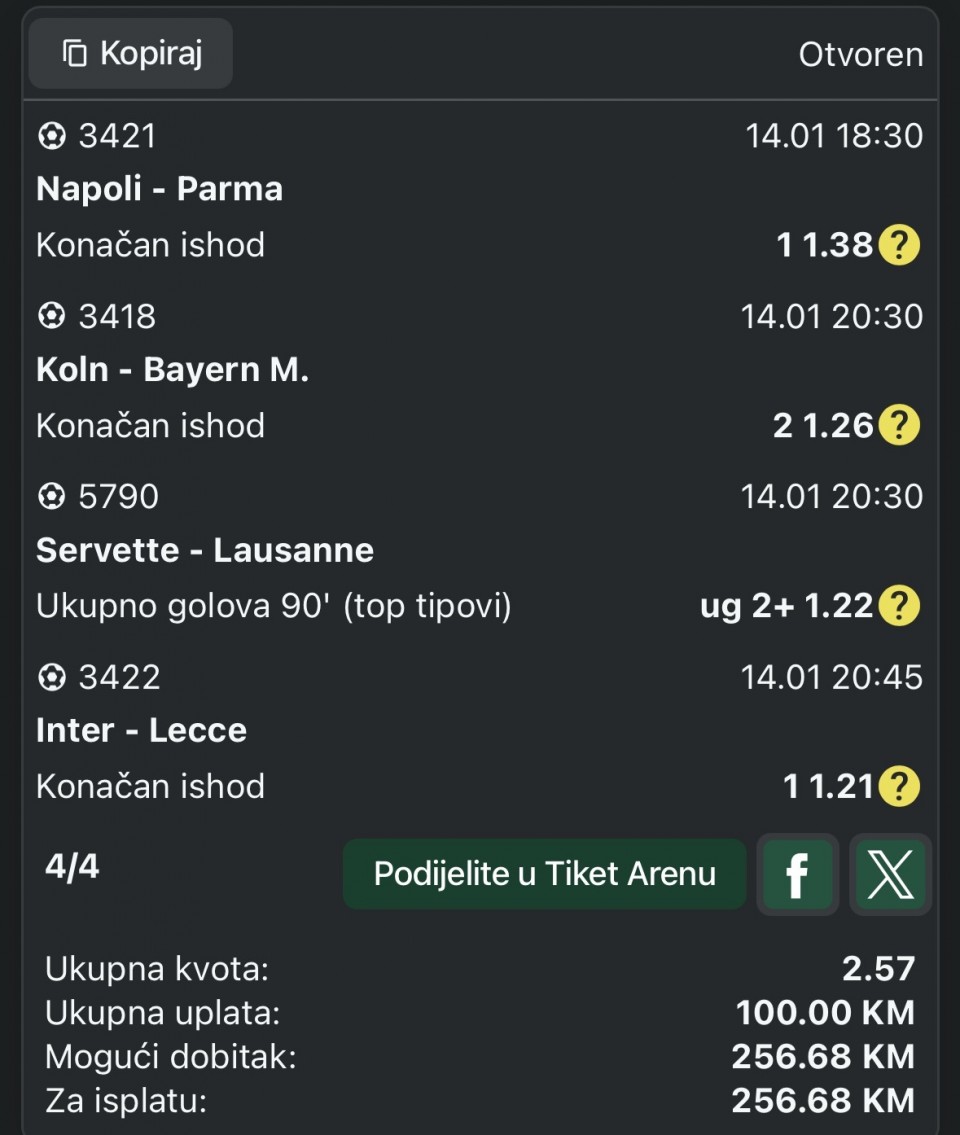
Task: Tap question mark beside Koln - Bayern odds
Action: [898, 426]
